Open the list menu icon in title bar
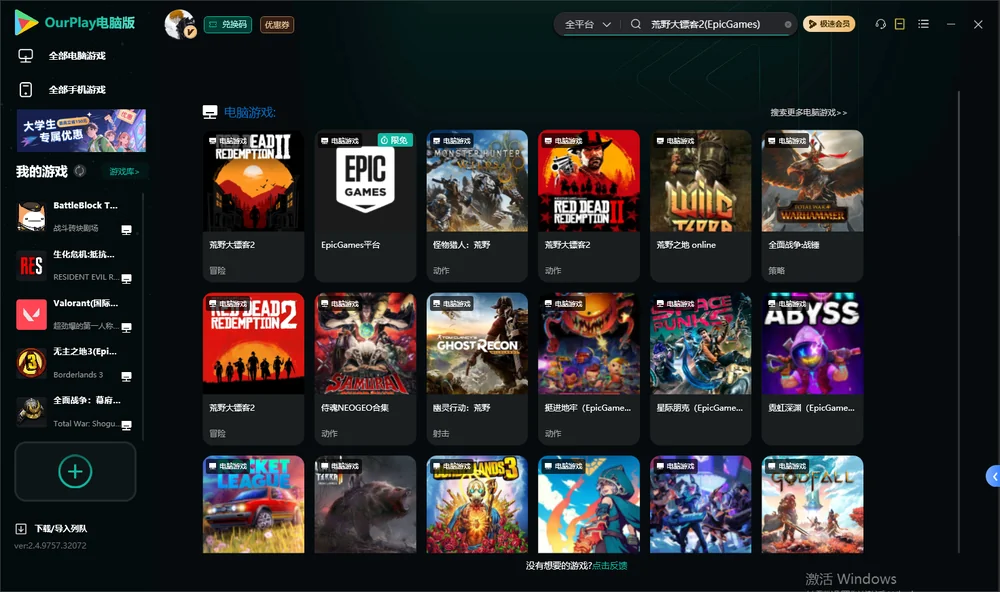Viewport: 1000px width, 592px height. [x=923, y=24]
